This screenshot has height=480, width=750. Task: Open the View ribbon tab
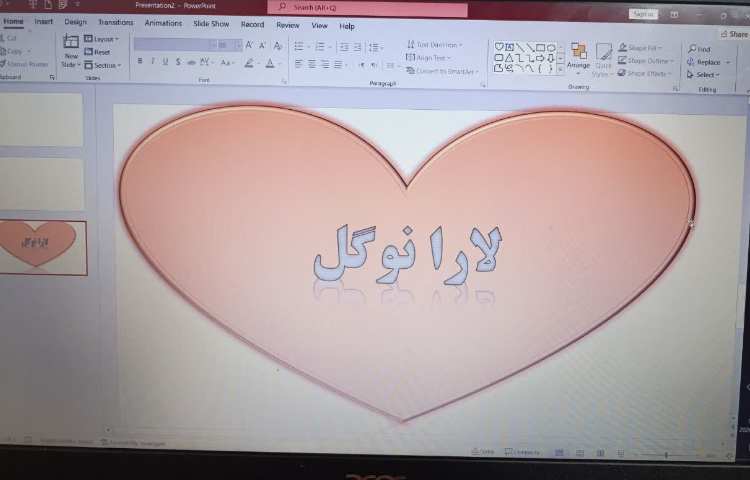point(320,25)
